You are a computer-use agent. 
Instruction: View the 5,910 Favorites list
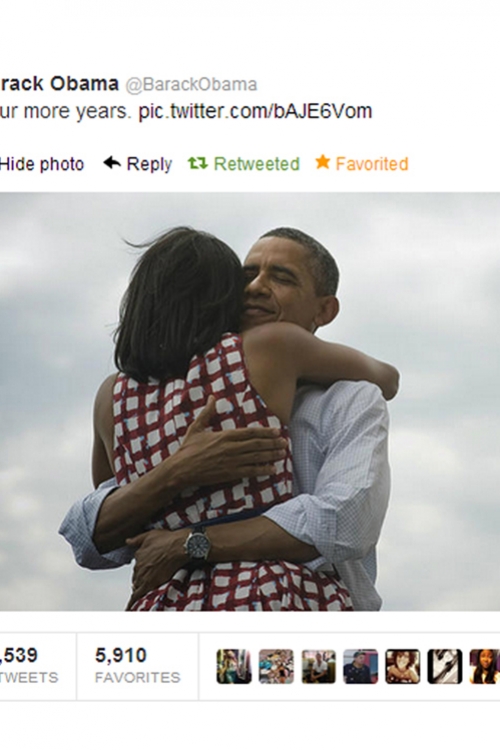coord(137,666)
